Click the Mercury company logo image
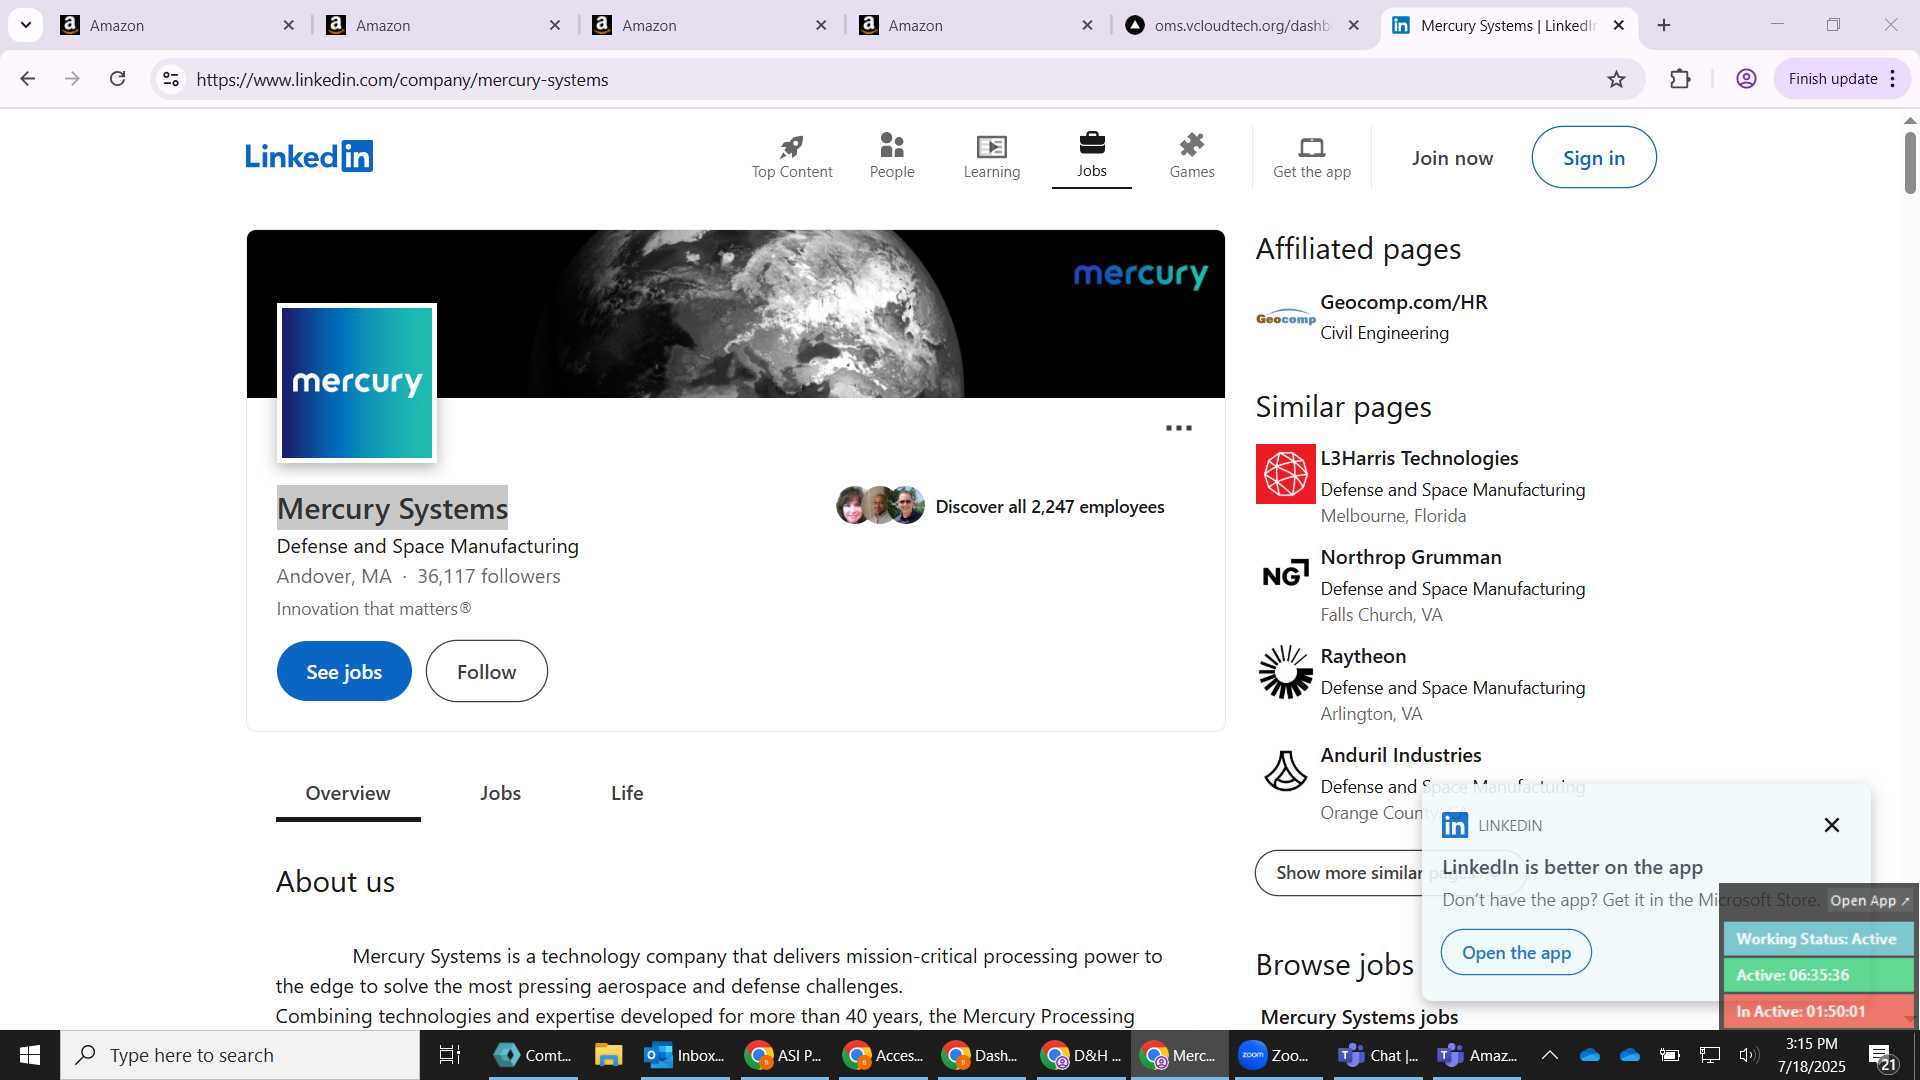Viewport: 1920px width, 1080px height. (357, 383)
